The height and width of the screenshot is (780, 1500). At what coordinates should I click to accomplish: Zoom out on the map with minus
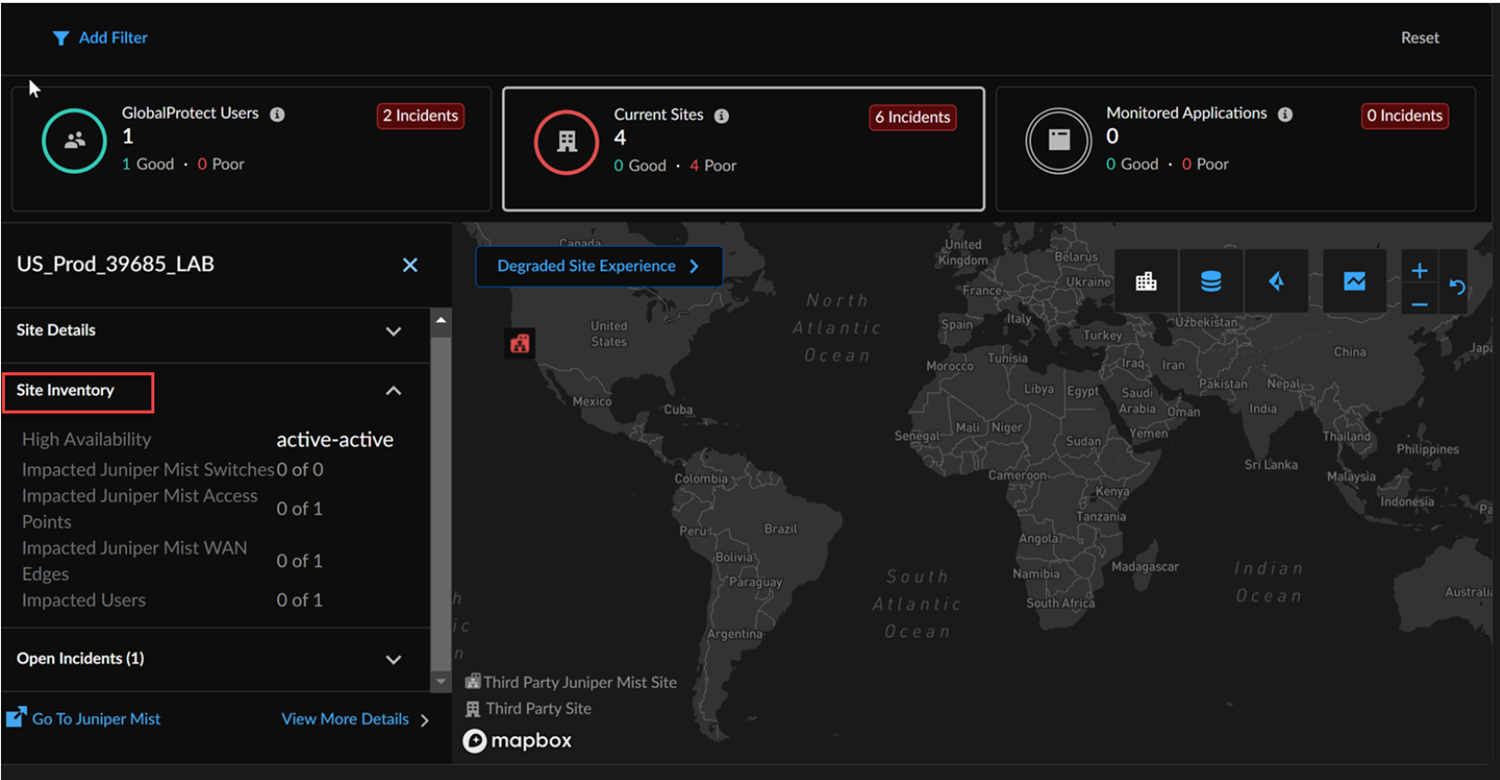point(1420,303)
